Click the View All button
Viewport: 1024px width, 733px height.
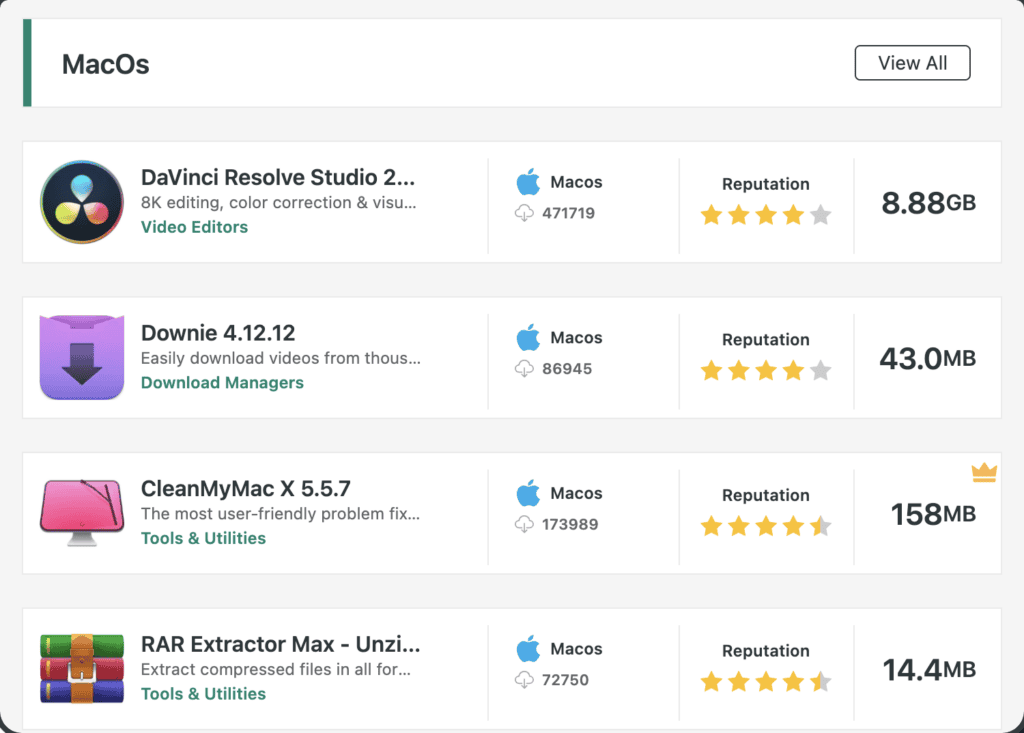[x=912, y=63]
